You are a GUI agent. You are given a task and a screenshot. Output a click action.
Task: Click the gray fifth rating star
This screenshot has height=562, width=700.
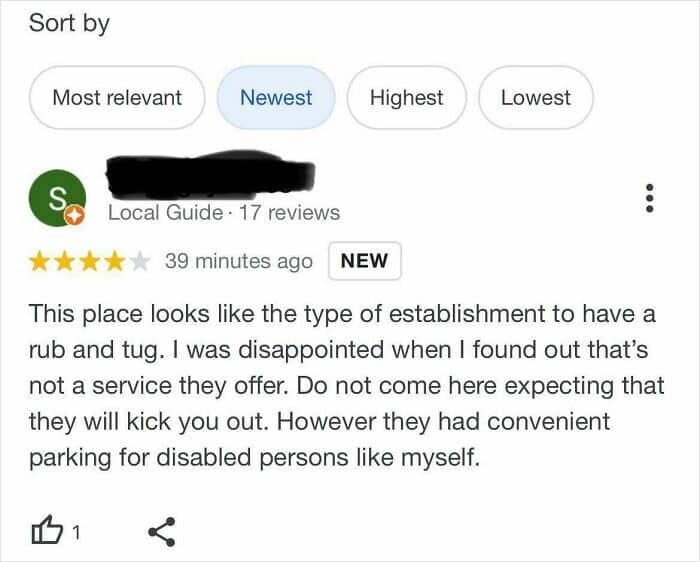[140, 262]
